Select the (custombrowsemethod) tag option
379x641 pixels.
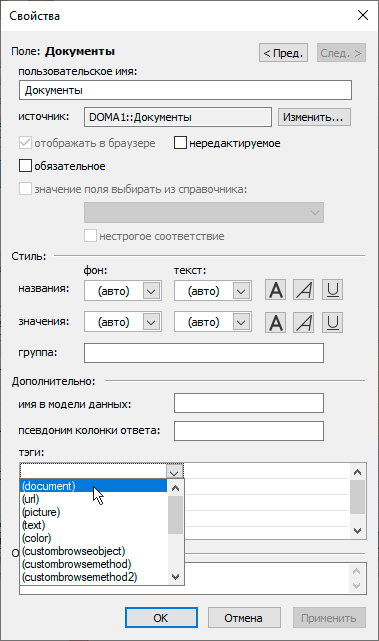coord(94,564)
